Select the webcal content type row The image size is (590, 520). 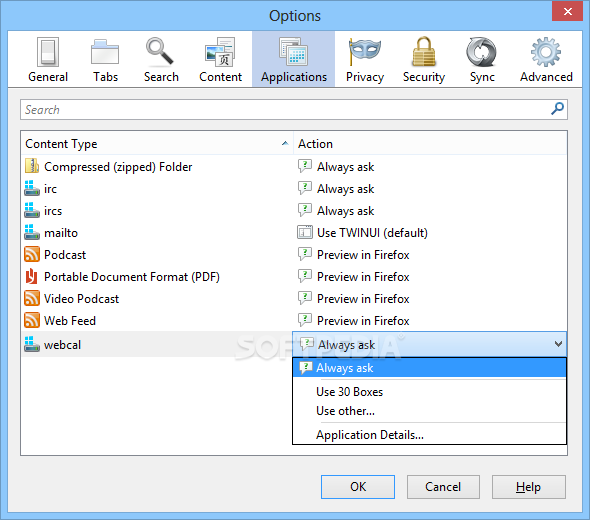[x=157, y=344]
